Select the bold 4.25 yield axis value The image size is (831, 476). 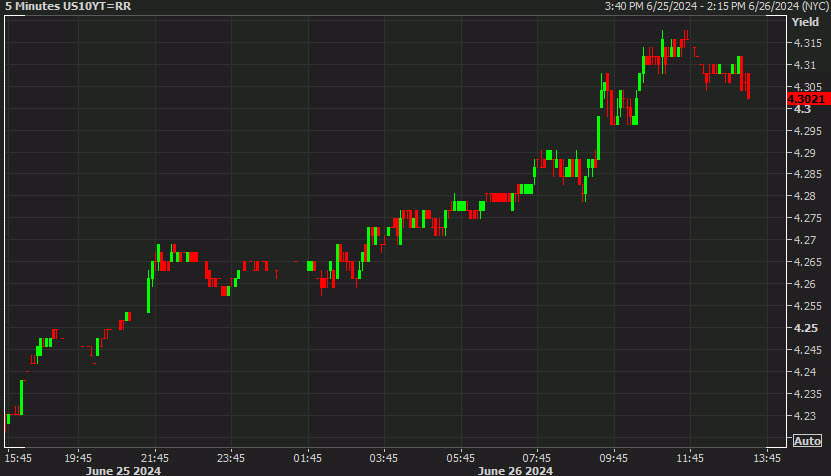tap(806, 328)
